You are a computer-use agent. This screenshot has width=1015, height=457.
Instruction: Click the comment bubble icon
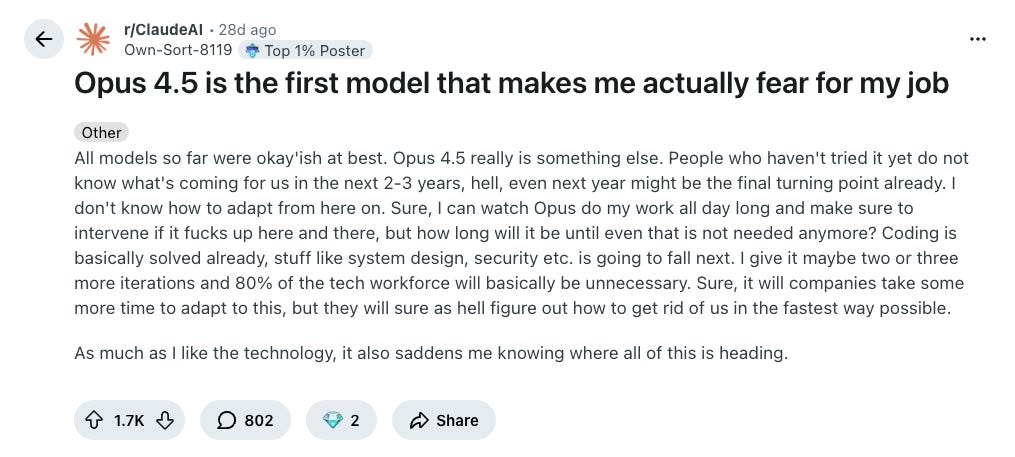(x=224, y=420)
